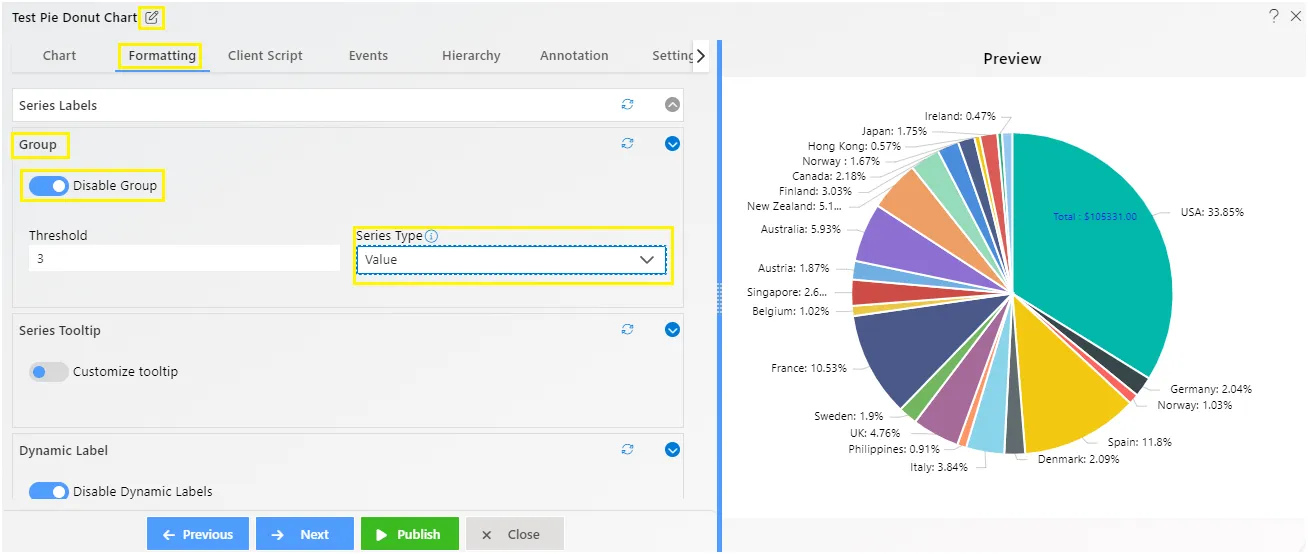Open the Hierarchy tab
Image resolution: width=1308 pixels, height=554 pixels.
[471, 56]
